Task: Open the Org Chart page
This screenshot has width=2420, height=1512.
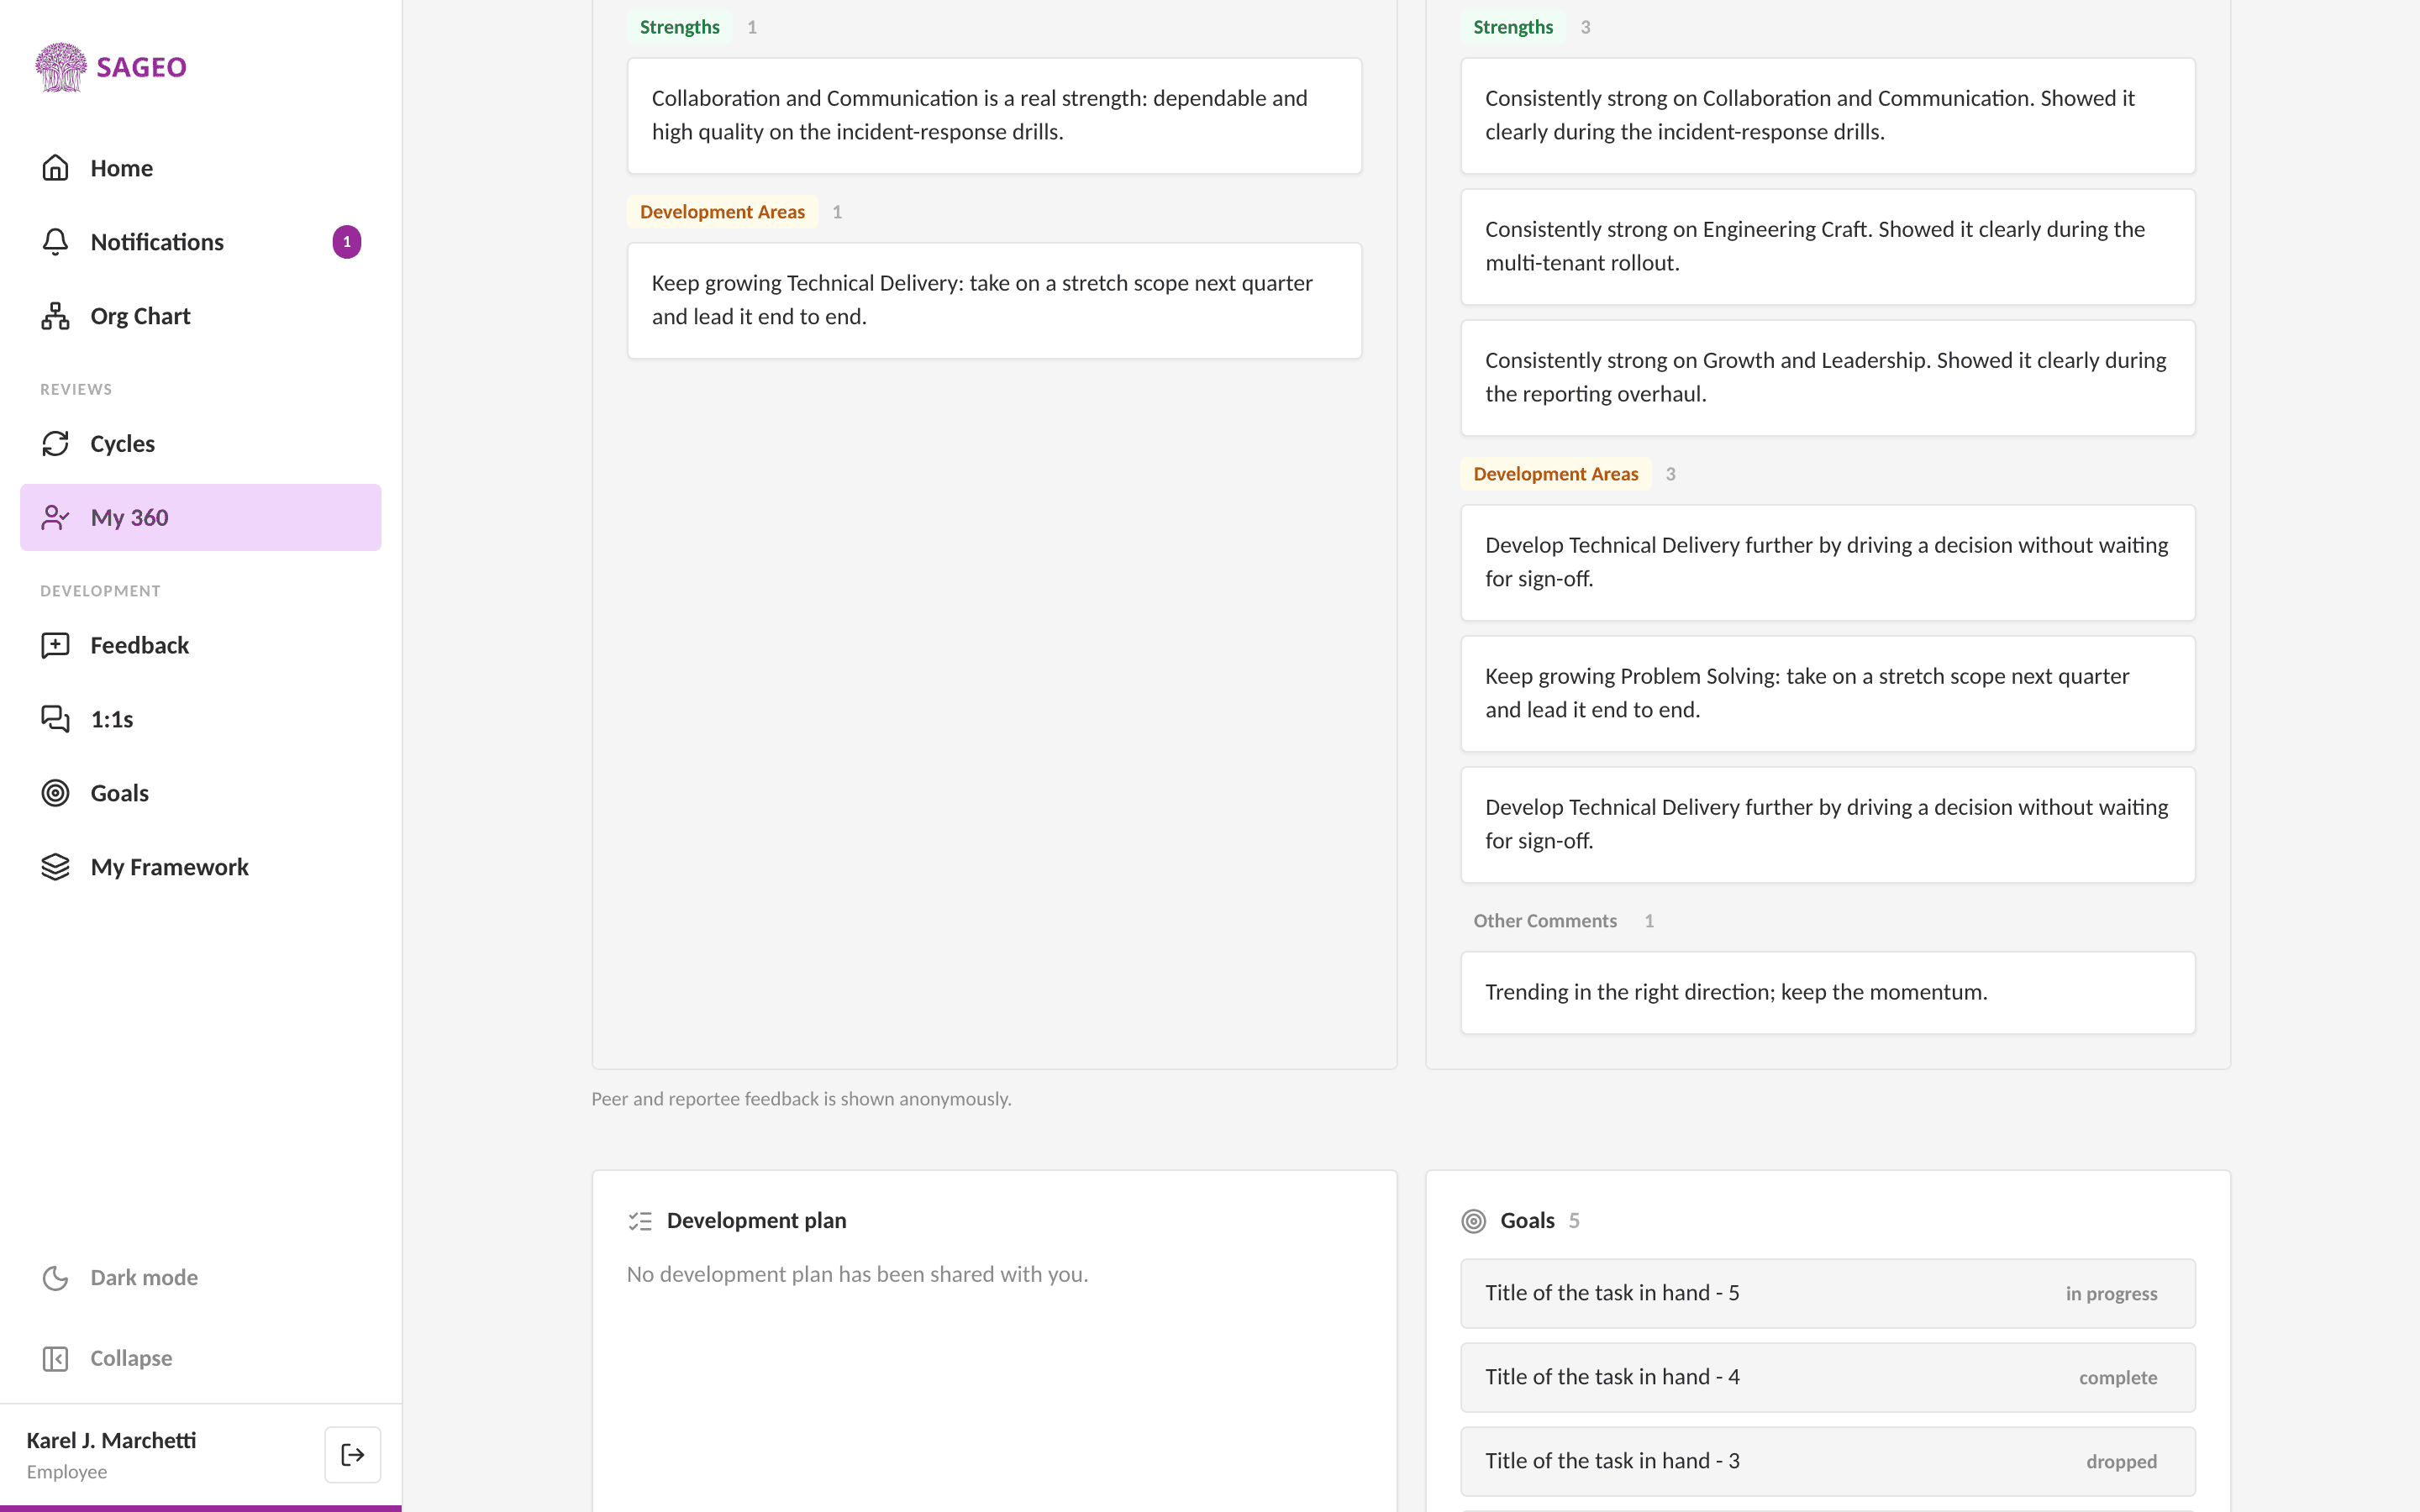Action: pyautogui.click(x=200, y=316)
